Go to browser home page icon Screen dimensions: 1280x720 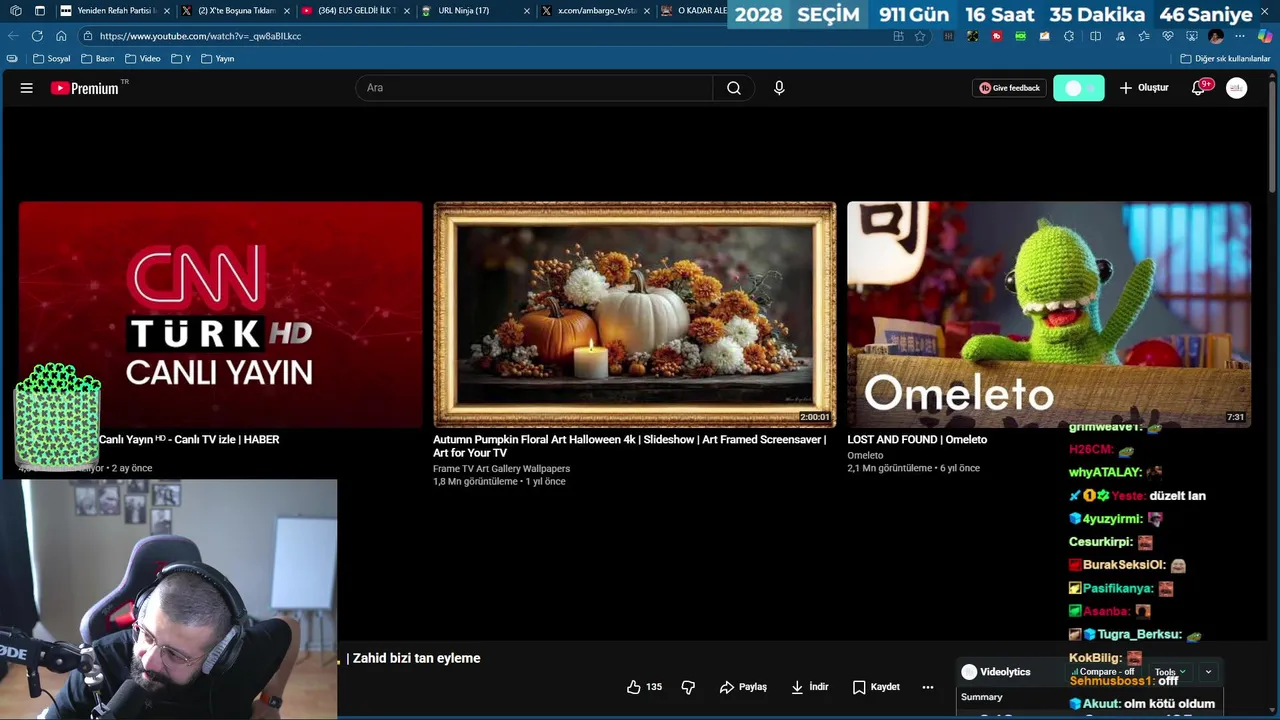click(61, 36)
